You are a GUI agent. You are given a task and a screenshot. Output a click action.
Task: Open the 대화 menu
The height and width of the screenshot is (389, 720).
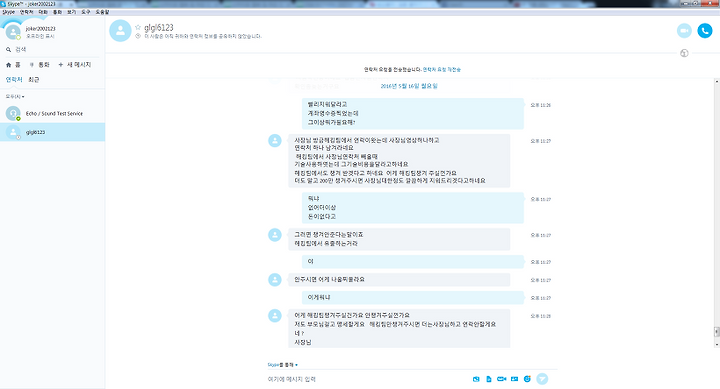pos(43,12)
